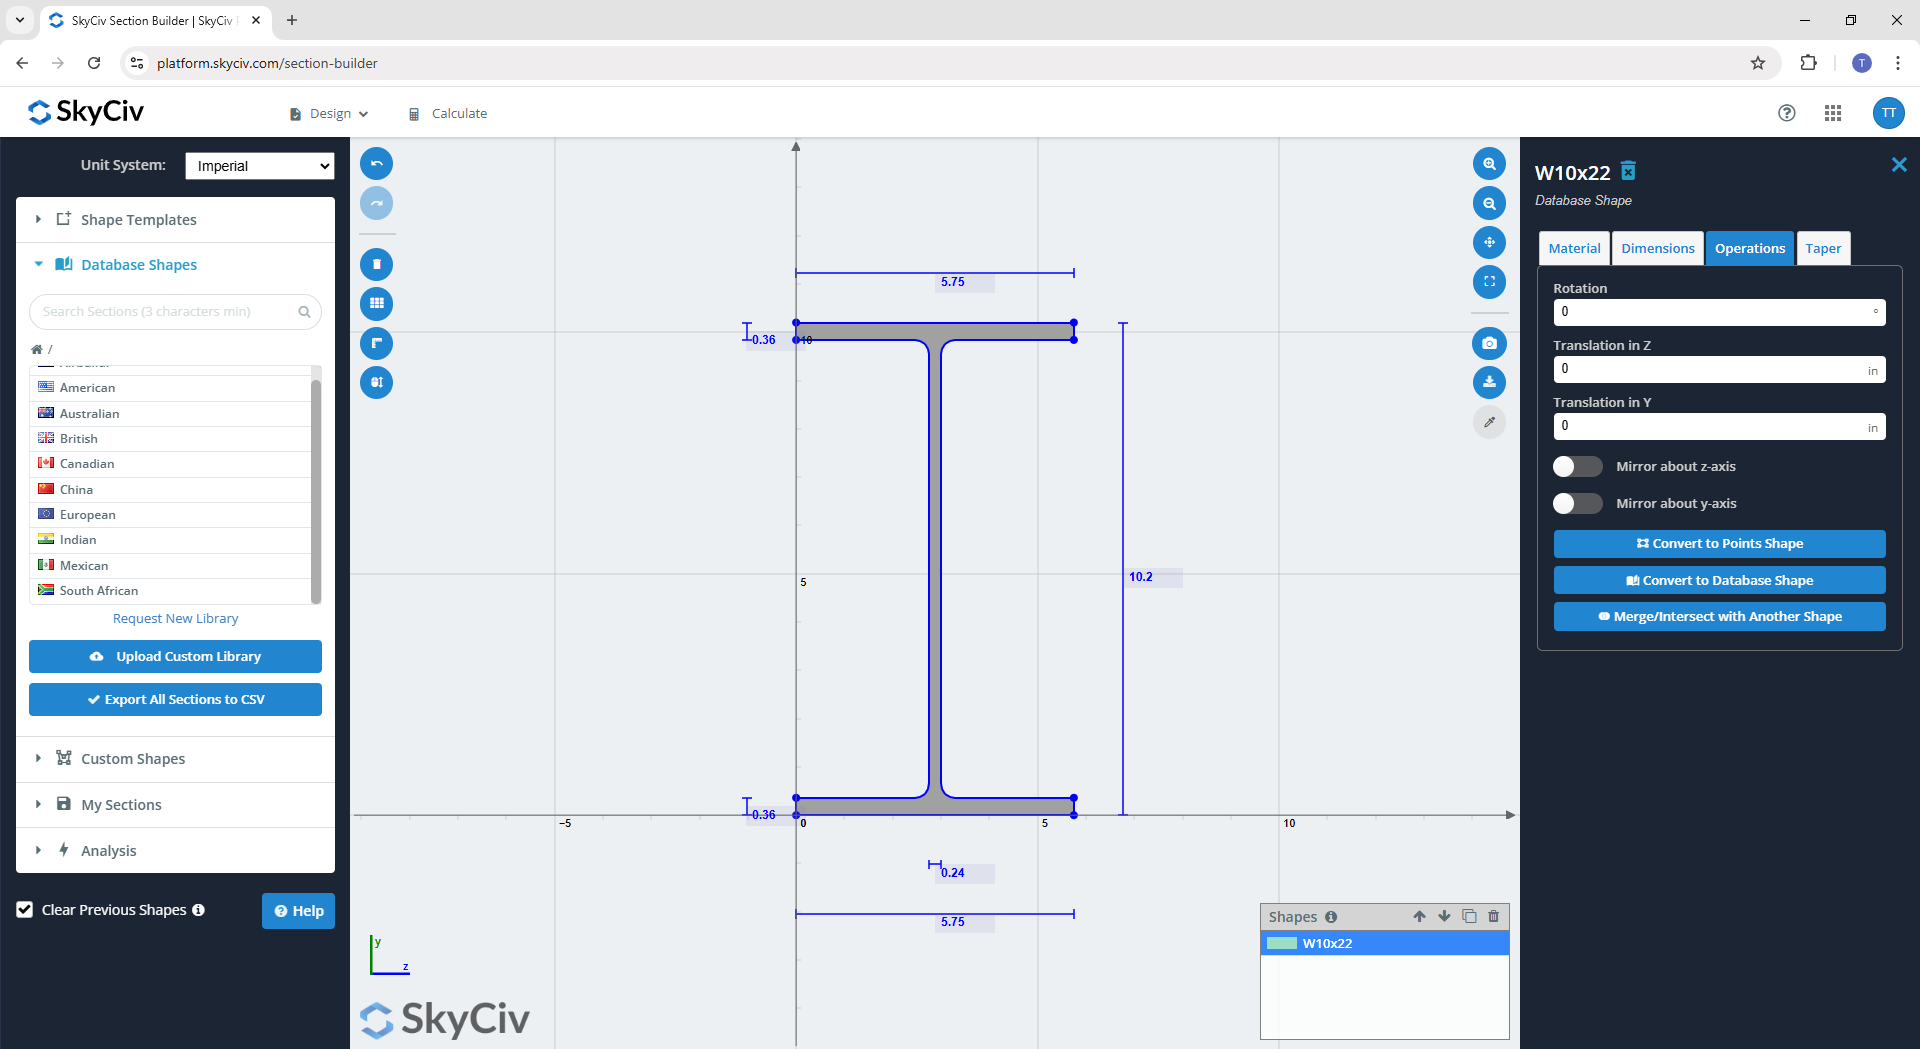Click the ruler/dimensions icon
The image size is (1920, 1049).
coord(377,343)
